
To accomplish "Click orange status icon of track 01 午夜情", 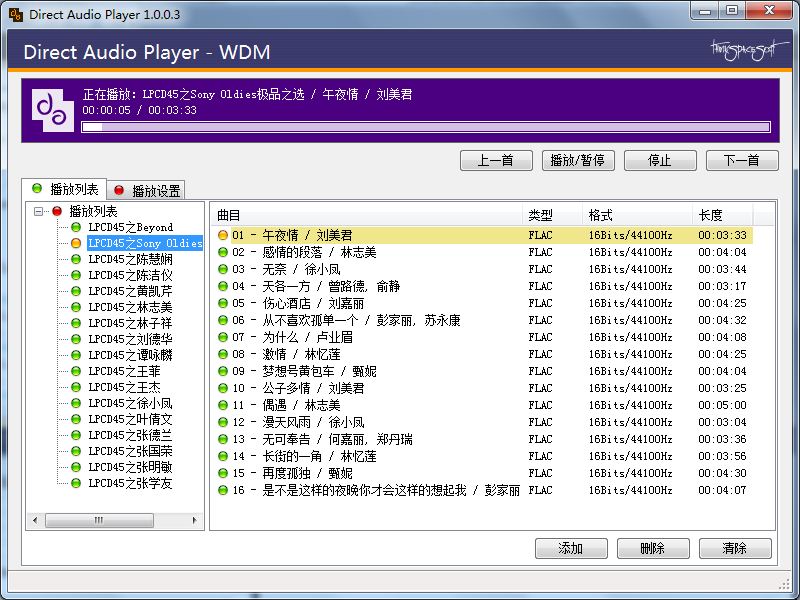I will click(x=223, y=235).
